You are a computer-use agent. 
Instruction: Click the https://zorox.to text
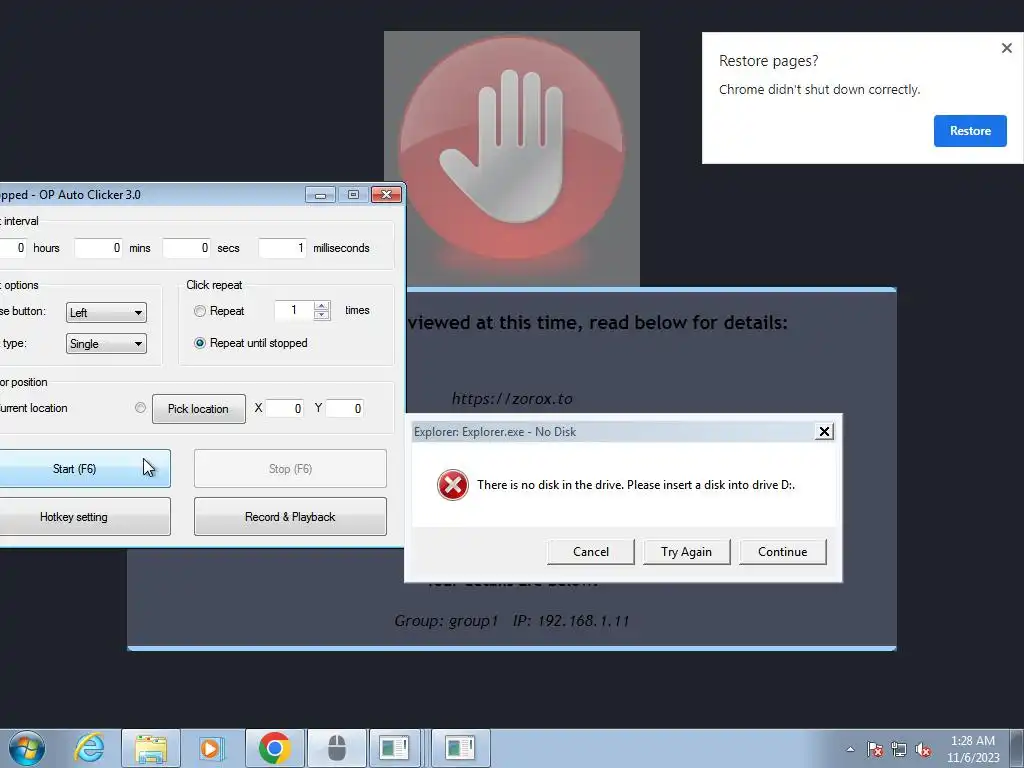click(x=512, y=398)
